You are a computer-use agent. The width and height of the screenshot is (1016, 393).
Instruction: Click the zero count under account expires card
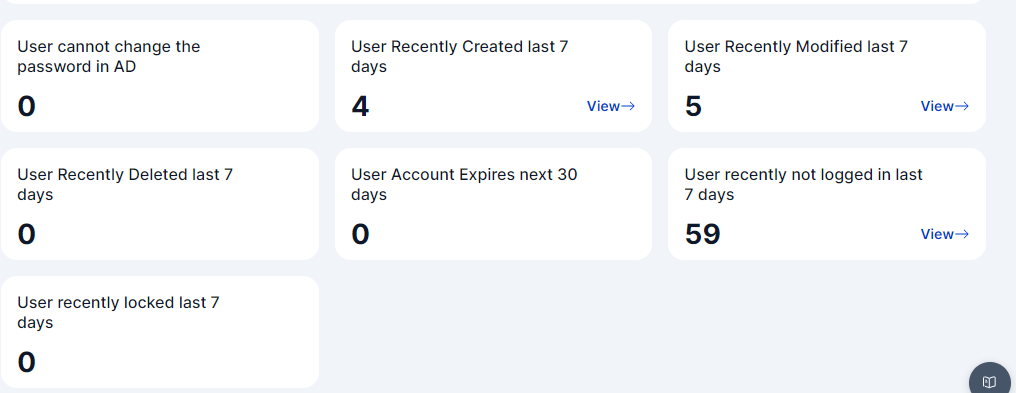point(360,234)
